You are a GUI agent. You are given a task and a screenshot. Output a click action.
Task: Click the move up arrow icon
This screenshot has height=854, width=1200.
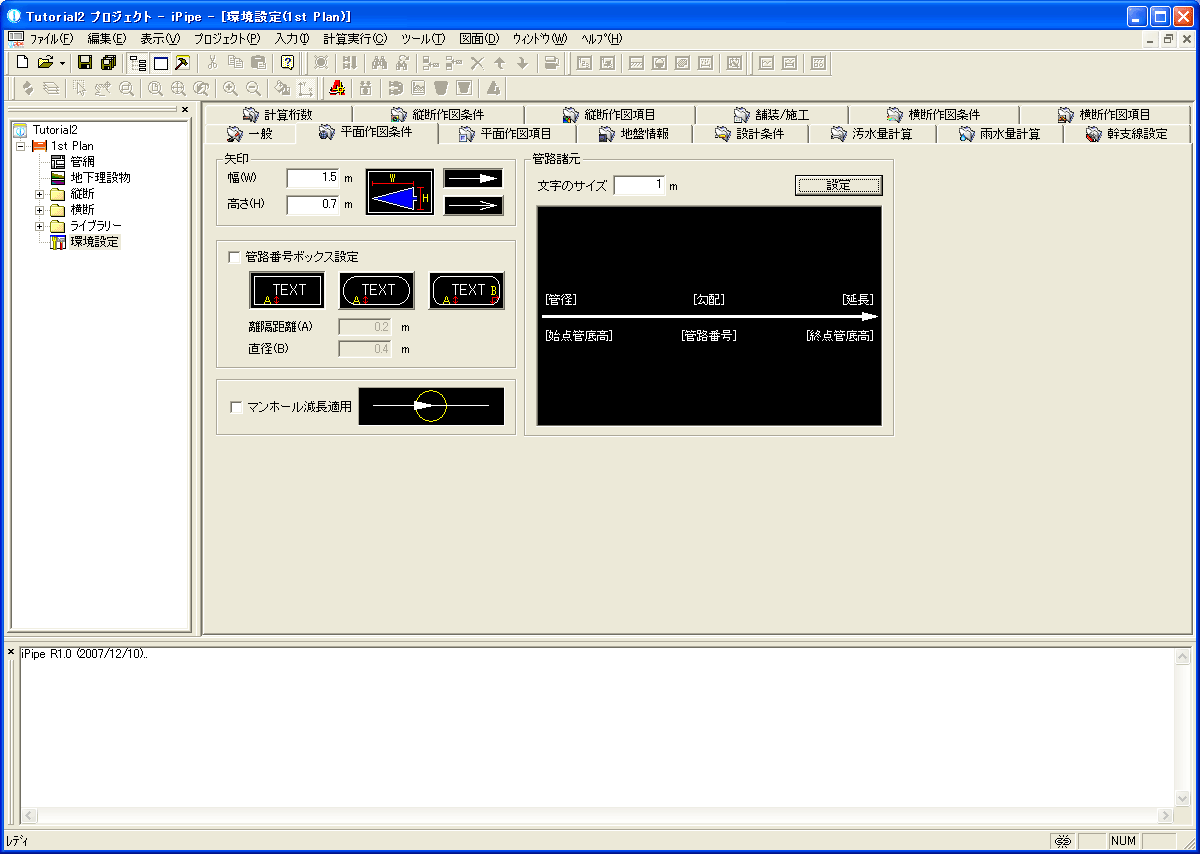tap(499, 63)
